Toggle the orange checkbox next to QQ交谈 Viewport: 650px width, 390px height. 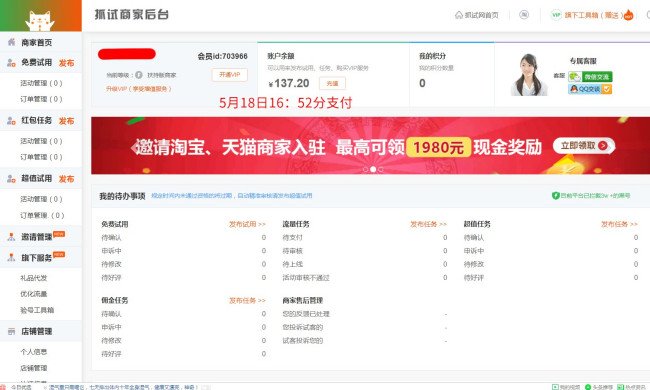607,89
